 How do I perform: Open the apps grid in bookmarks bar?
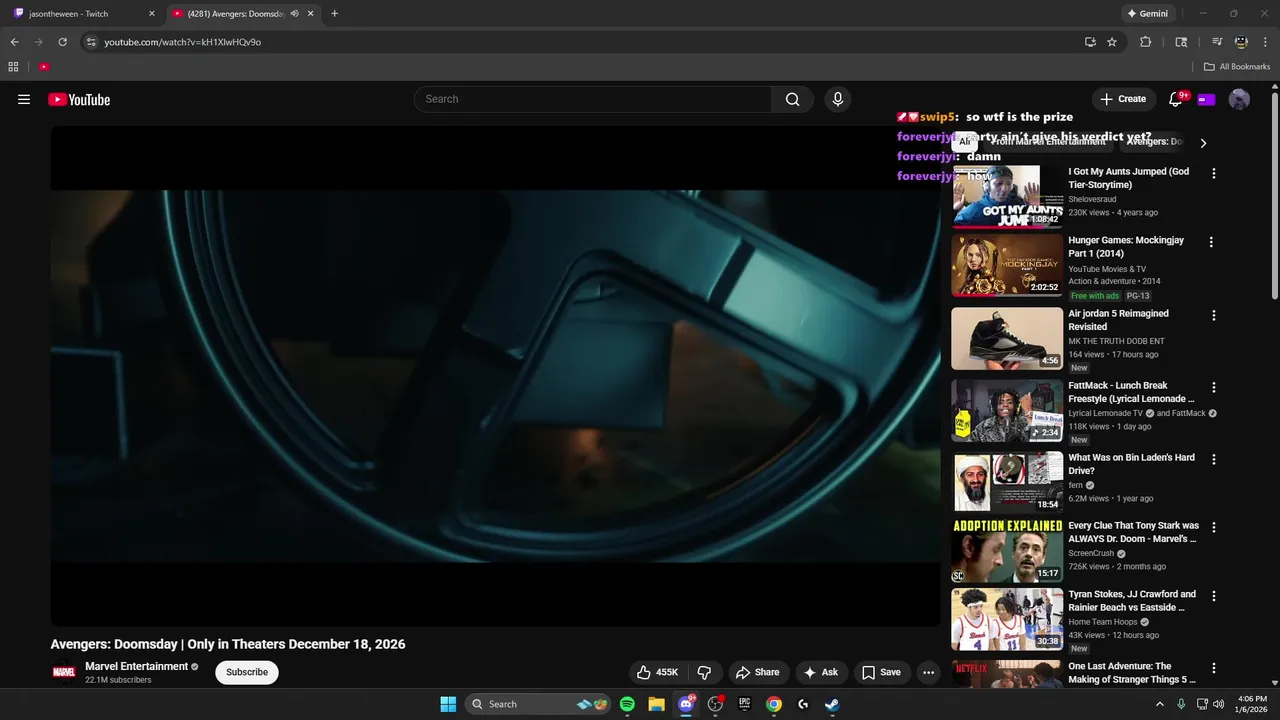click(x=13, y=67)
